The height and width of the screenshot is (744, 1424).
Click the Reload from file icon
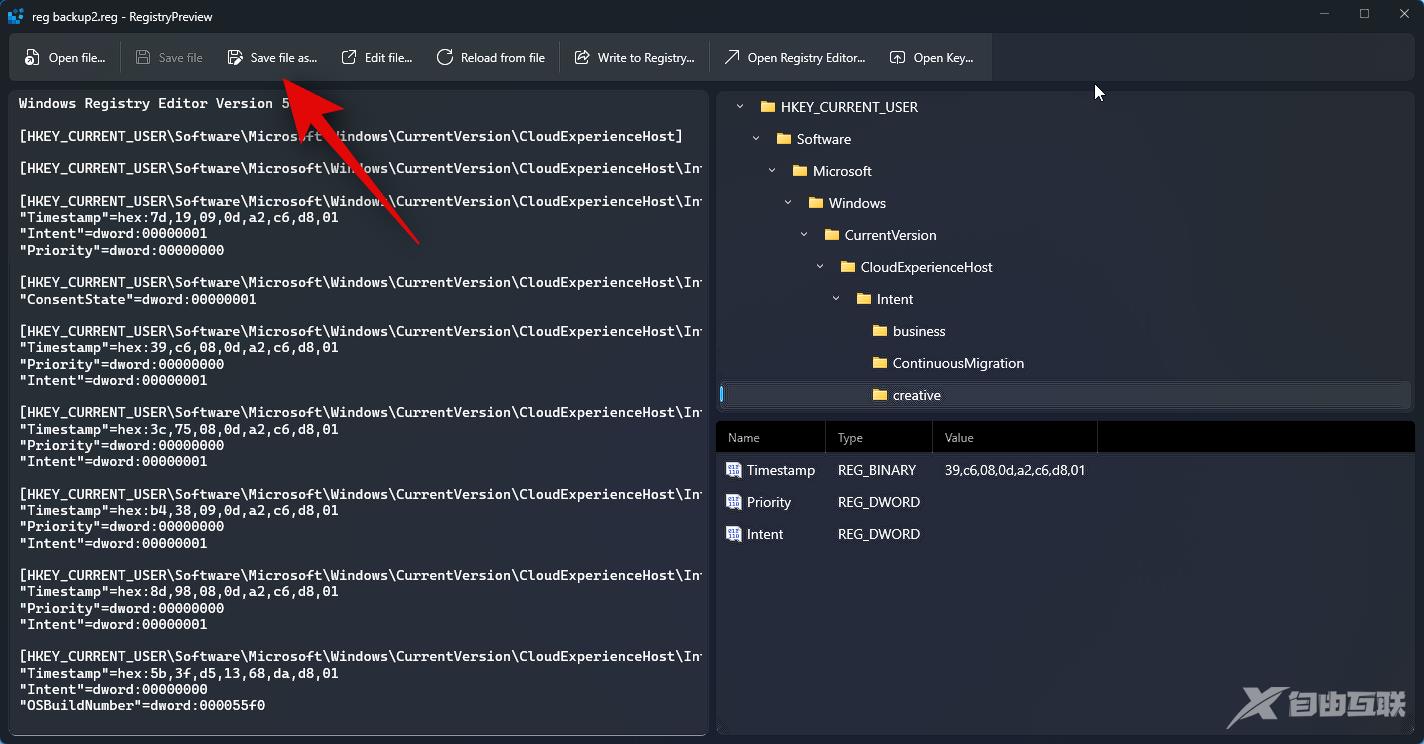click(445, 58)
